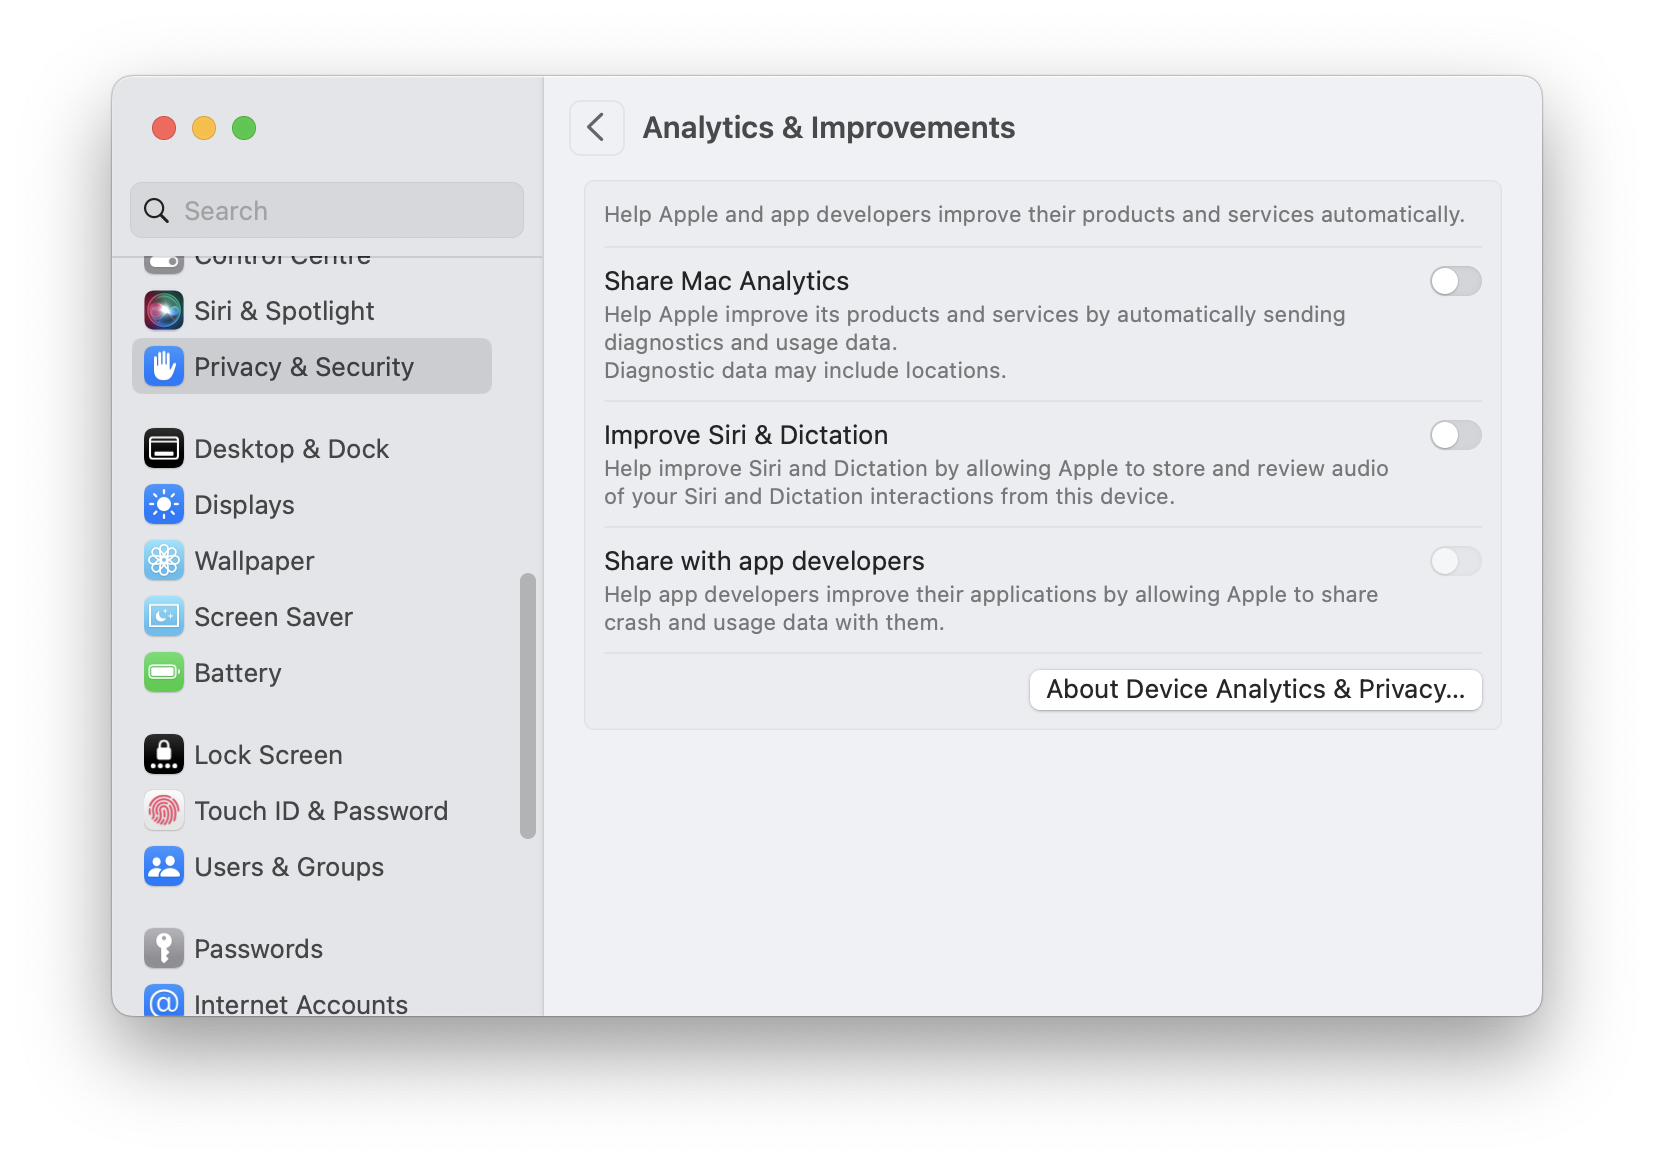Open Siri & Spotlight icon in sidebar

[164, 311]
